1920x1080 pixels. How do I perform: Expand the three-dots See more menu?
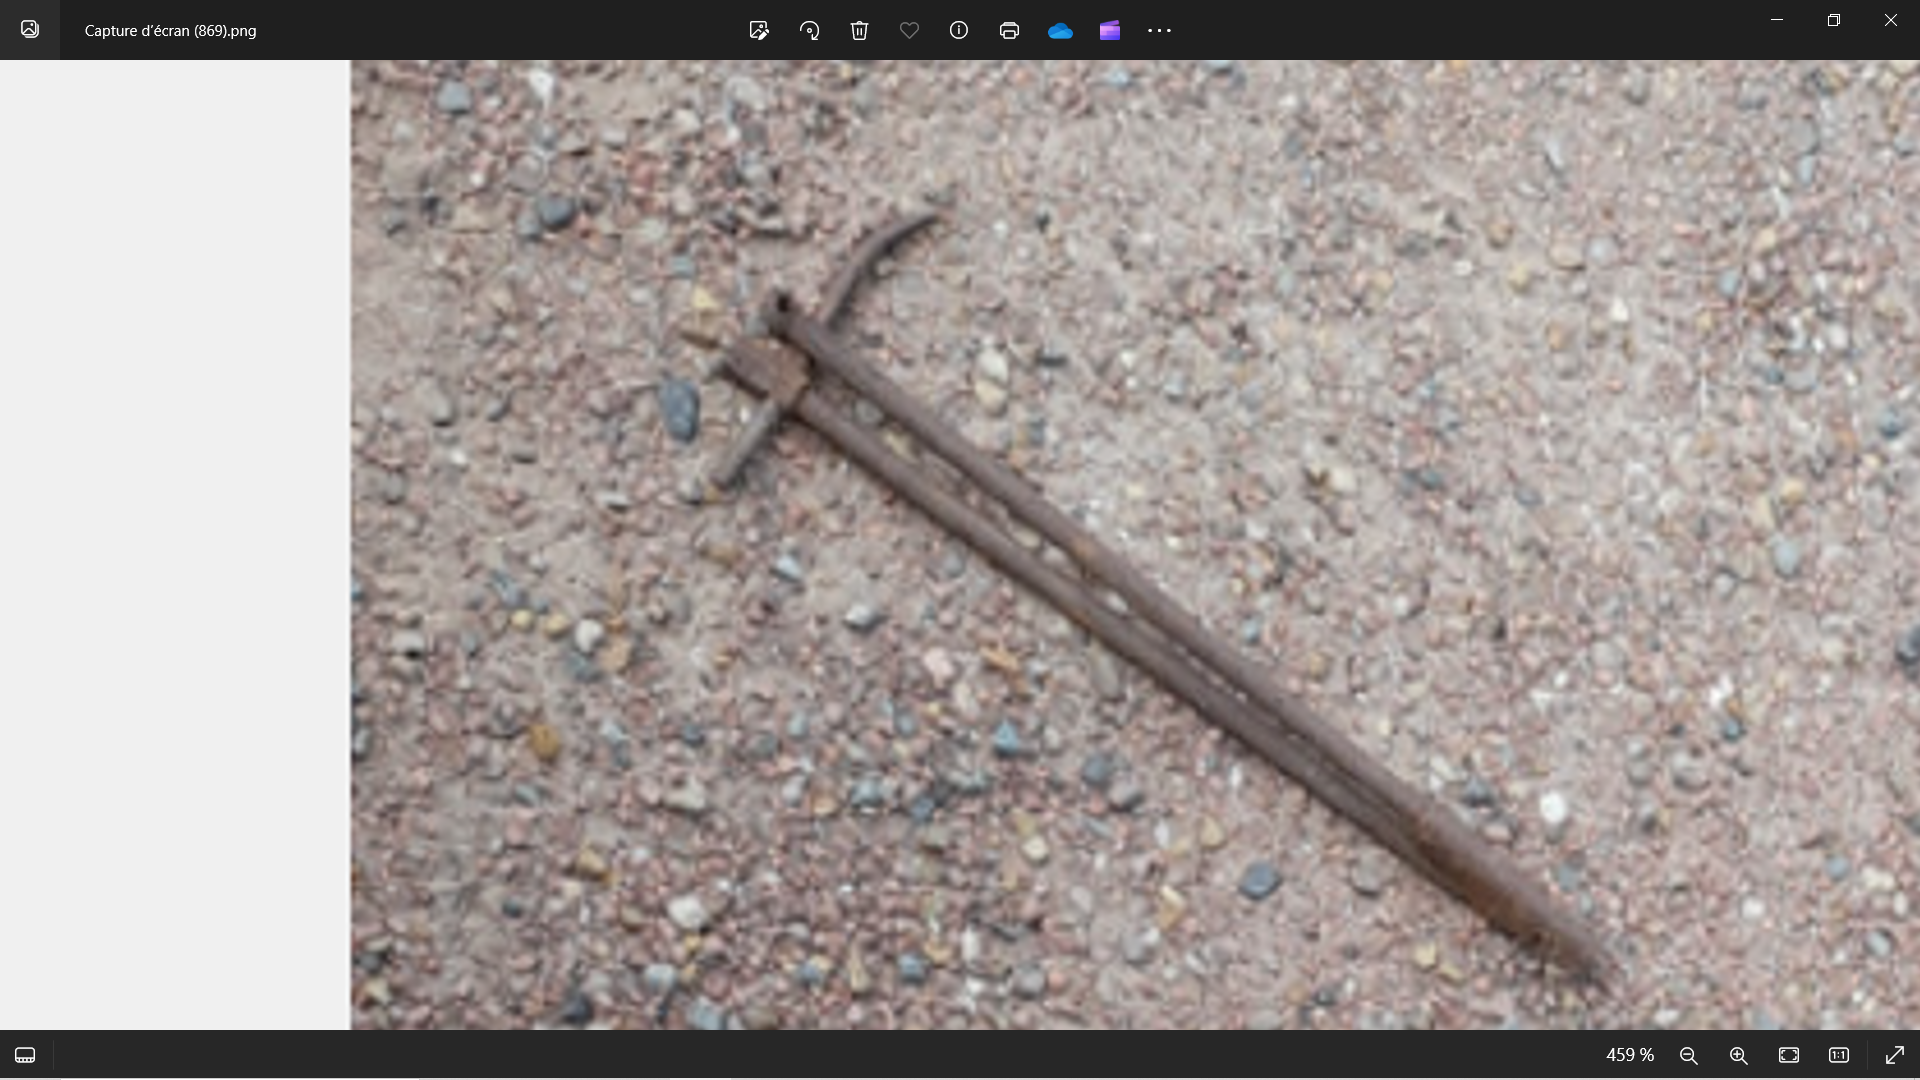point(1159,31)
